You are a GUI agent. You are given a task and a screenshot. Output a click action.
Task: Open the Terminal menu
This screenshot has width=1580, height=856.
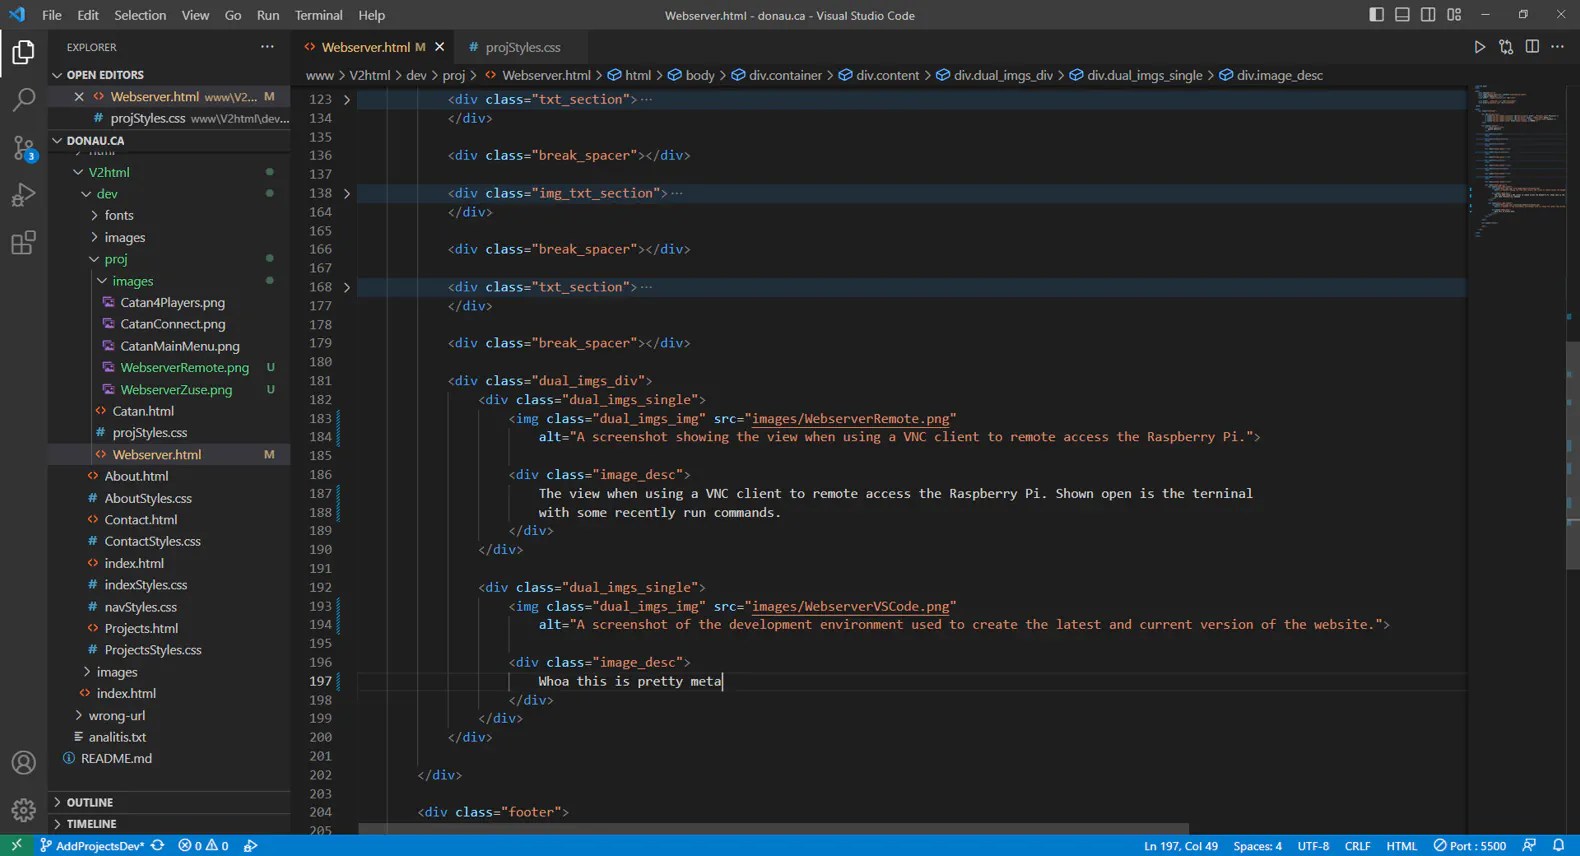(x=318, y=15)
